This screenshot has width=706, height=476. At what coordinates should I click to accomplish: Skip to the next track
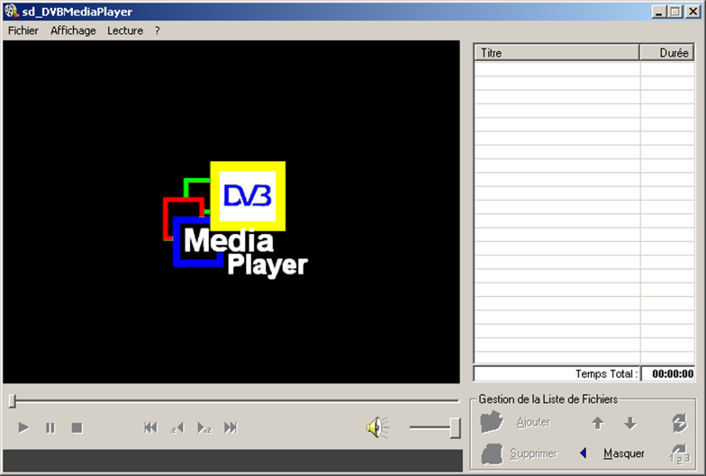[231, 427]
